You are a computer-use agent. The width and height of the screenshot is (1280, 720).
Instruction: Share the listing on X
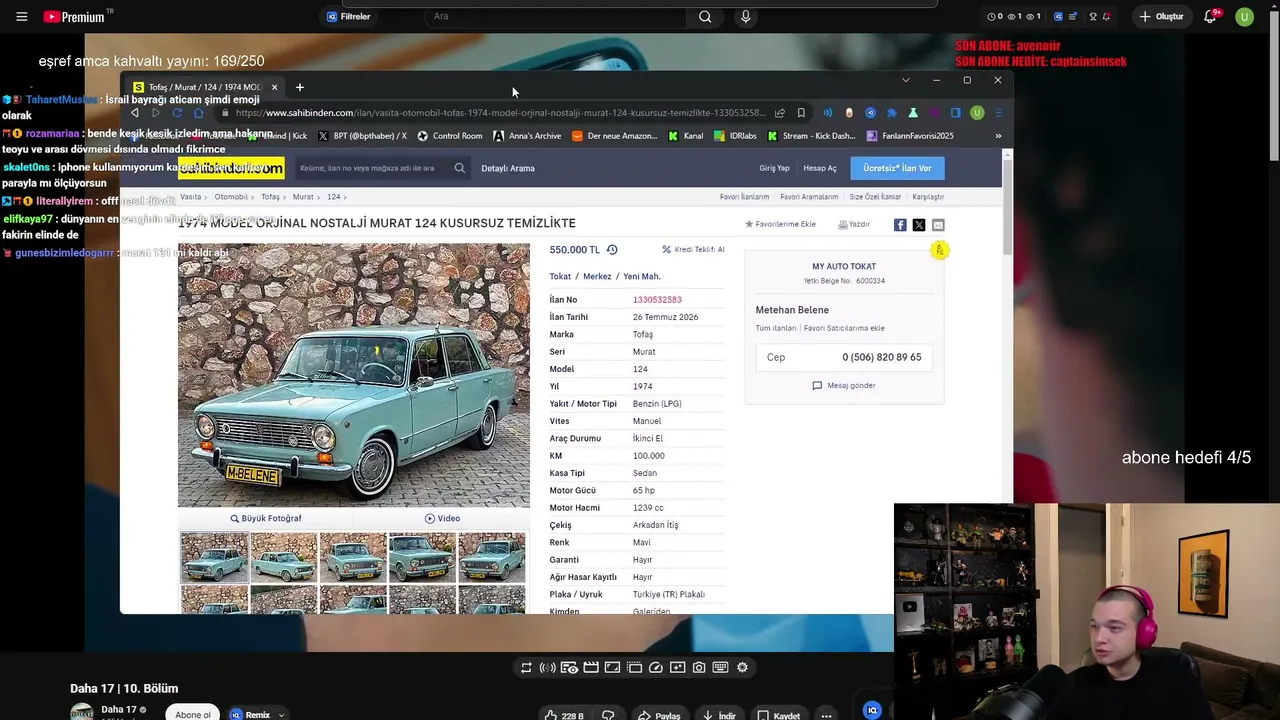tap(919, 225)
